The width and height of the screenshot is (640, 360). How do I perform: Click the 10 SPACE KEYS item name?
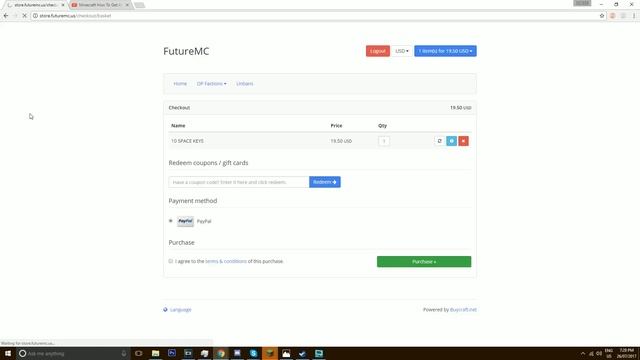pyautogui.click(x=187, y=141)
